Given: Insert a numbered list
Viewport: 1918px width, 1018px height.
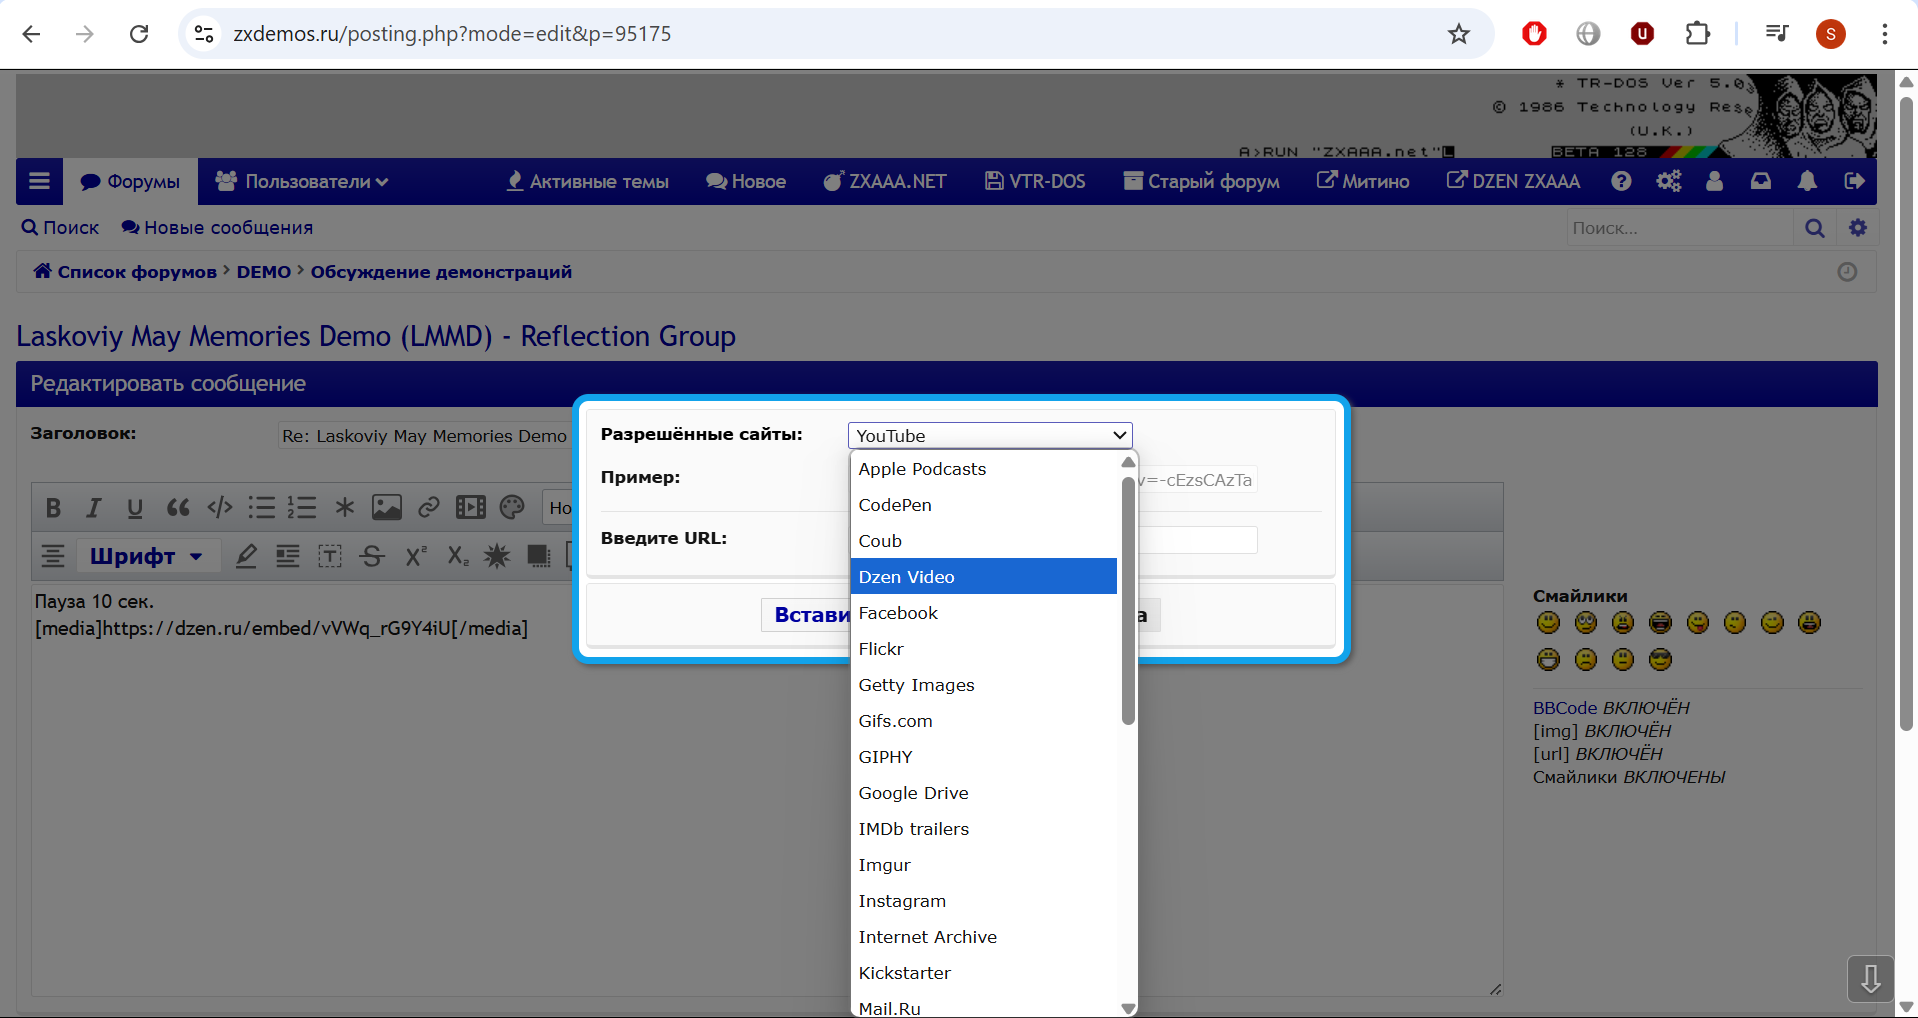Looking at the screenshot, I should click(x=302, y=508).
